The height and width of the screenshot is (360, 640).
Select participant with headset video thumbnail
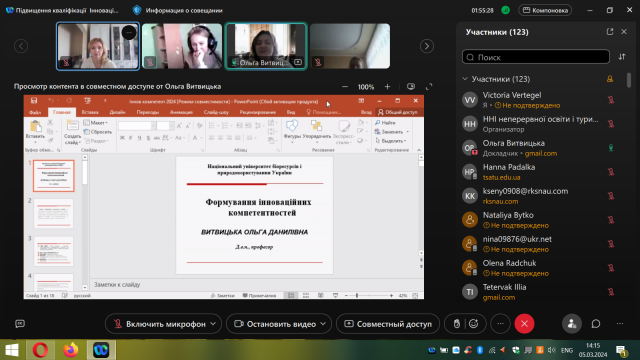[182, 46]
